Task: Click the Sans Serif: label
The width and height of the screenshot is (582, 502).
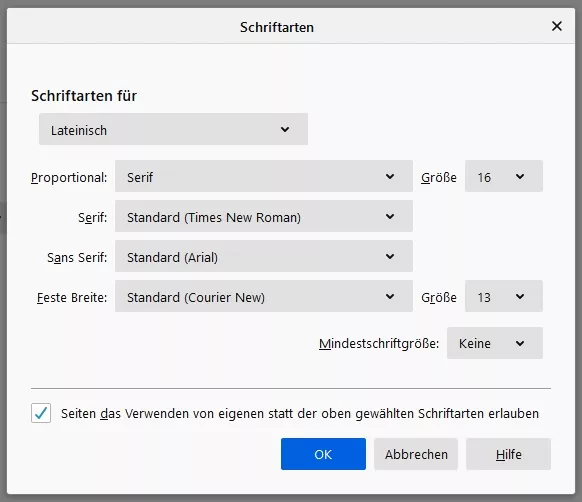Action: pos(77,257)
